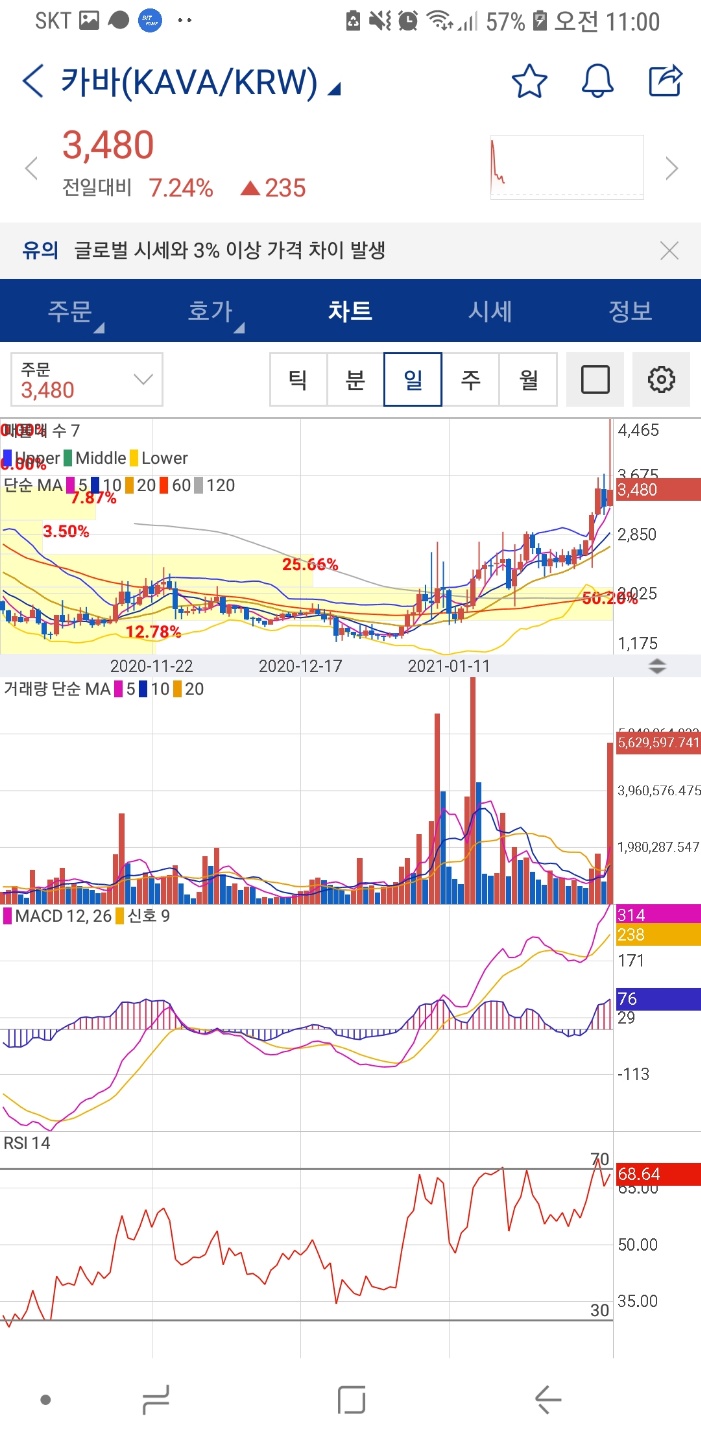Image resolution: width=701 pixels, height=1440 pixels.
Task: Dismiss the 유의 price difference notice
Action: pos(669,251)
